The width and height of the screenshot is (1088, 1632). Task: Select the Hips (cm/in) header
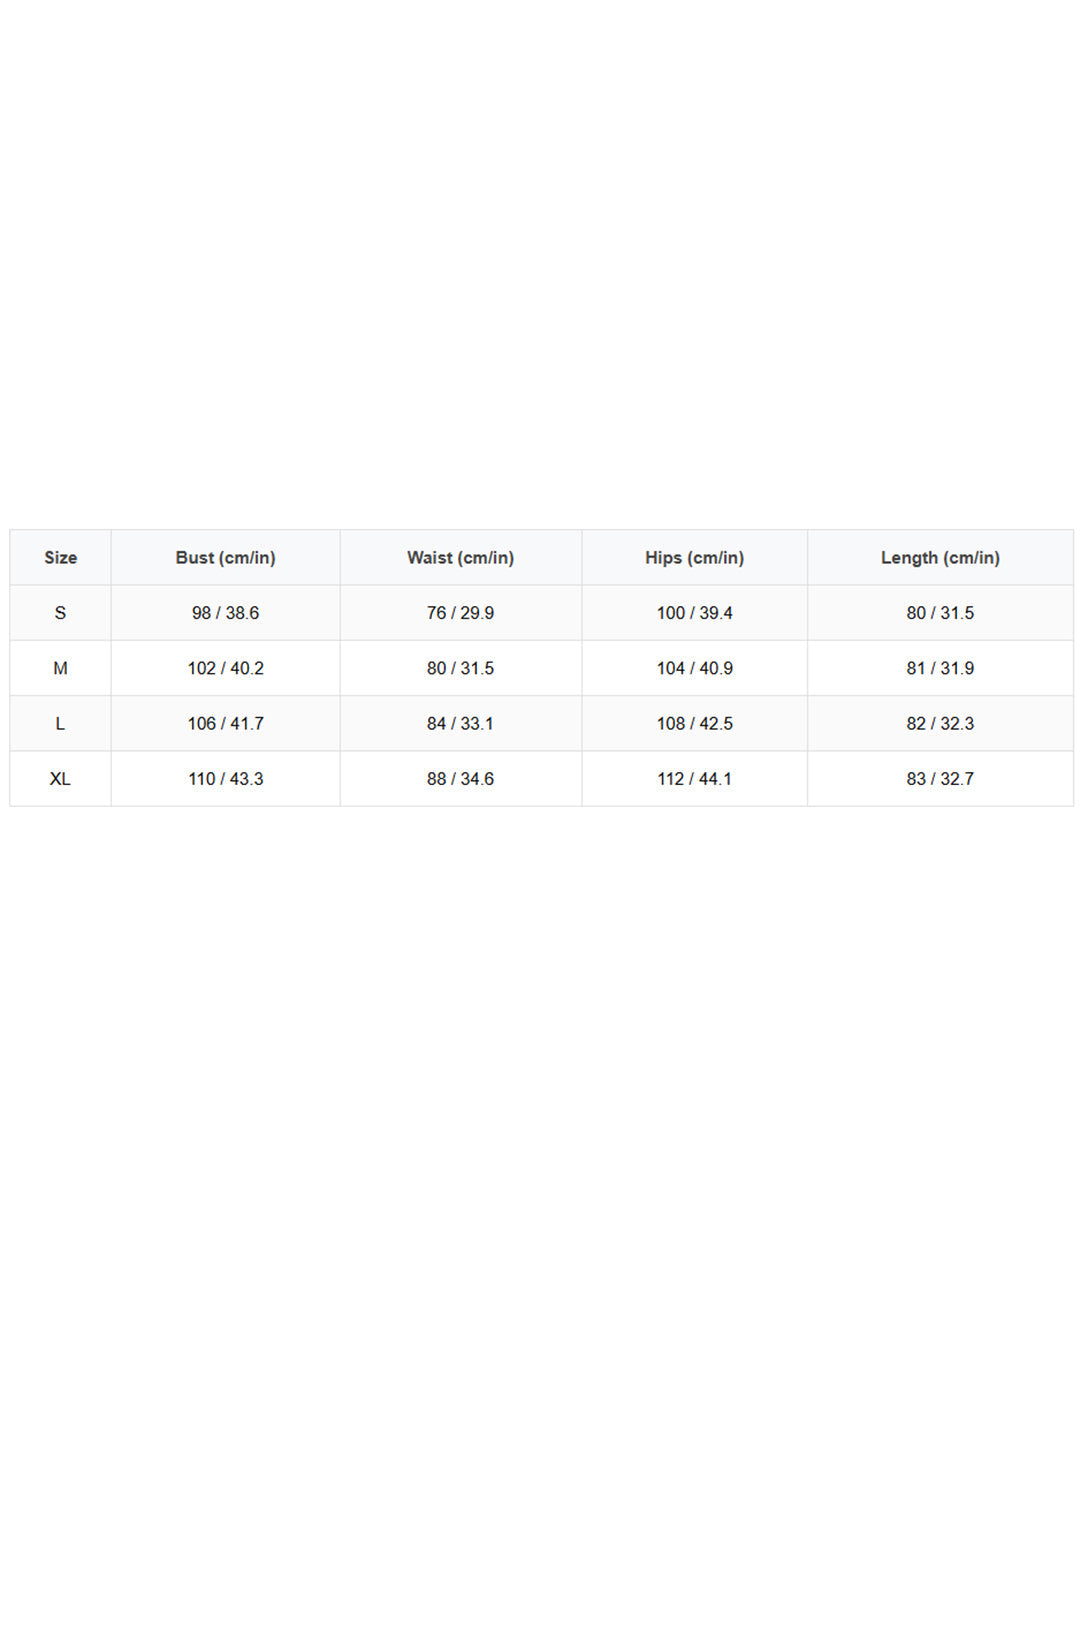click(695, 558)
